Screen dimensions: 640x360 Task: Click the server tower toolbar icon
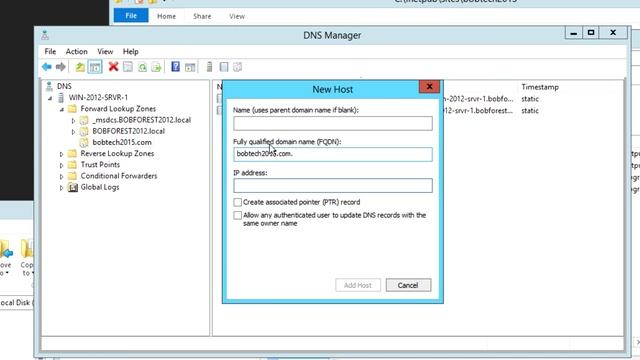209,67
